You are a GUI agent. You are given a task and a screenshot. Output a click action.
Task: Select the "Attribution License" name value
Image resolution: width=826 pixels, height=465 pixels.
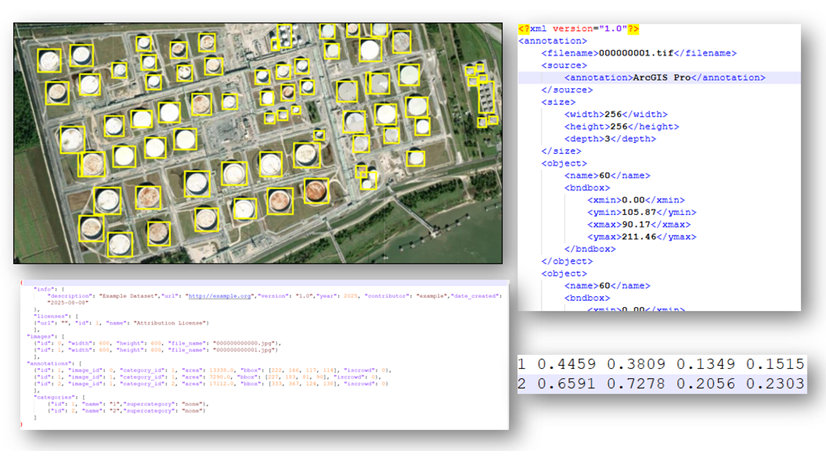(x=171, y=323)
